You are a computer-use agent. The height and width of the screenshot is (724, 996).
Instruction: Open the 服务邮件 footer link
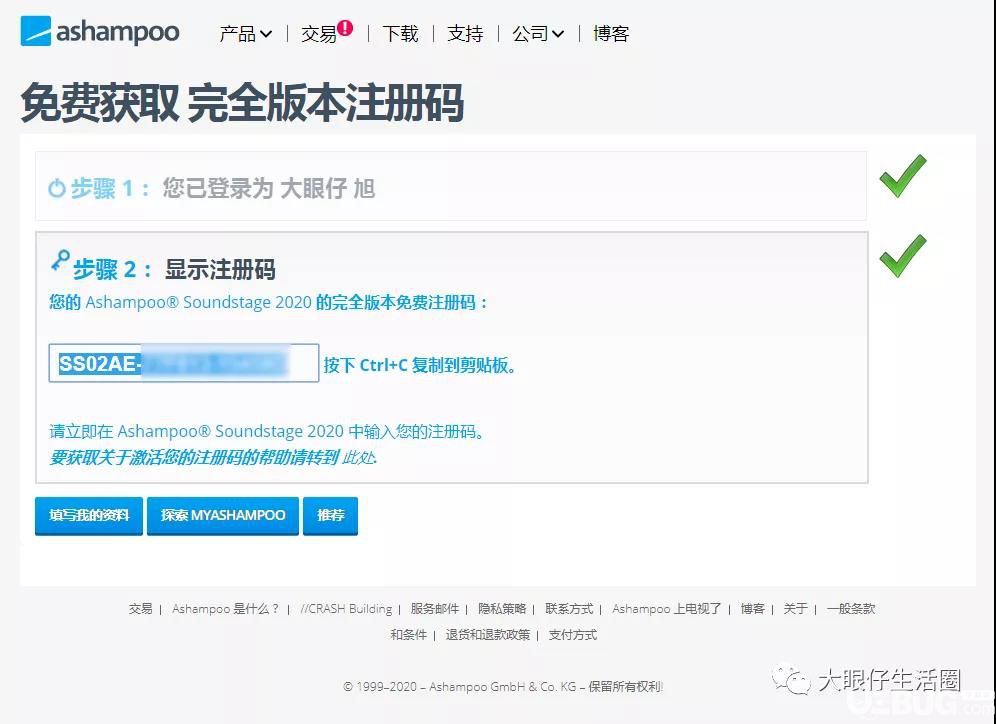coord(434,608)
